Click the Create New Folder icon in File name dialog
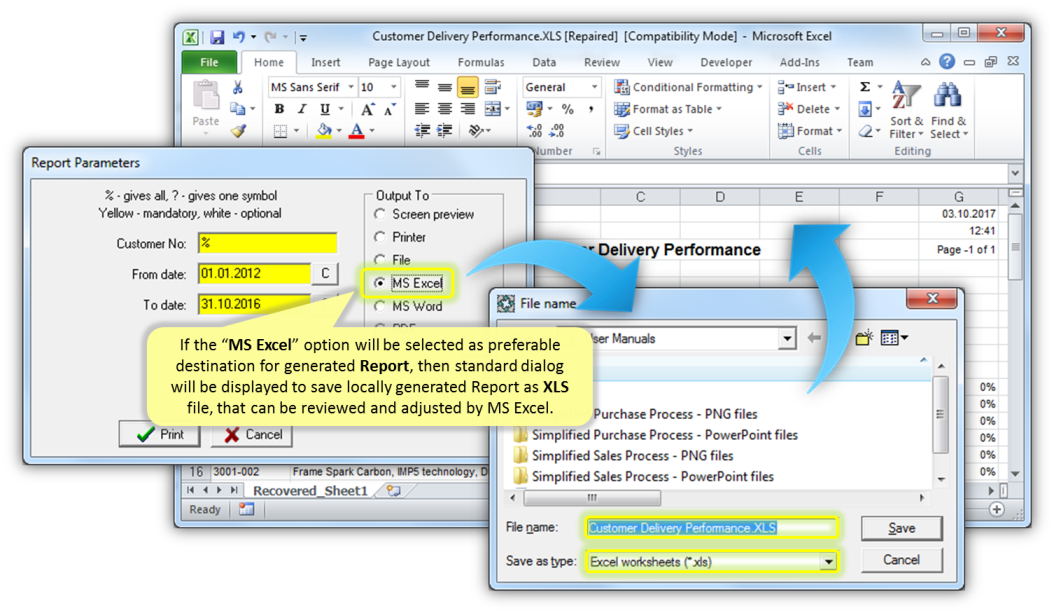The width and height of the screenshot is (1054, 613). pyautogui.click(x=864, y=337)
